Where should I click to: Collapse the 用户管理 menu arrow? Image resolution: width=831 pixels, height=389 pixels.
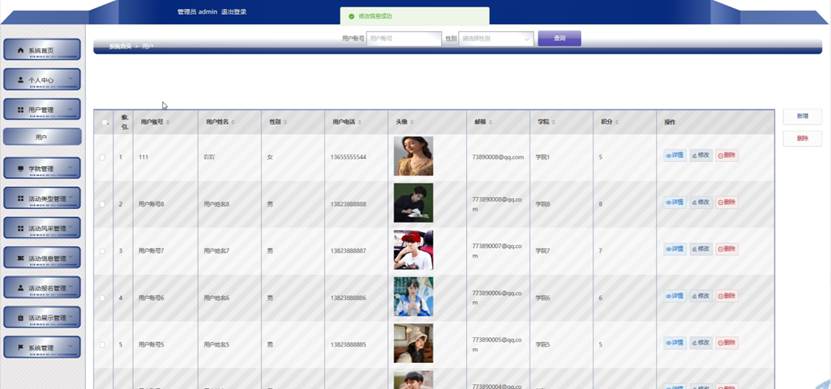tap(70, 109)
